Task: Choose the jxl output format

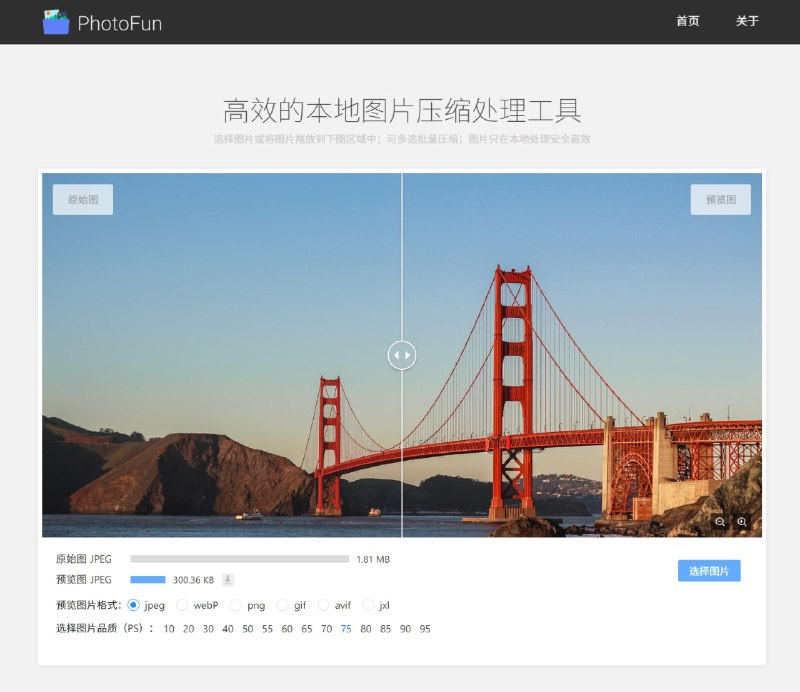Action: coord(366,604)
